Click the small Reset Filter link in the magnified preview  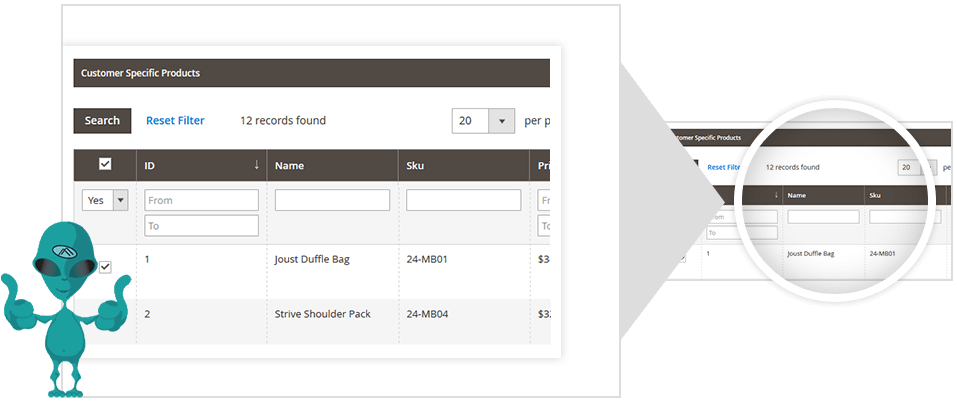click(723, 167)
